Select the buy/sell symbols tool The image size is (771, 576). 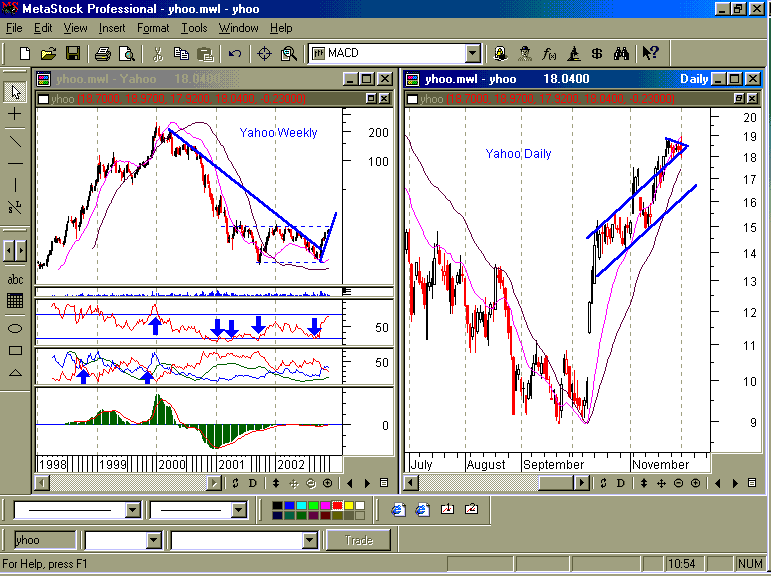[x=15, y=207]
